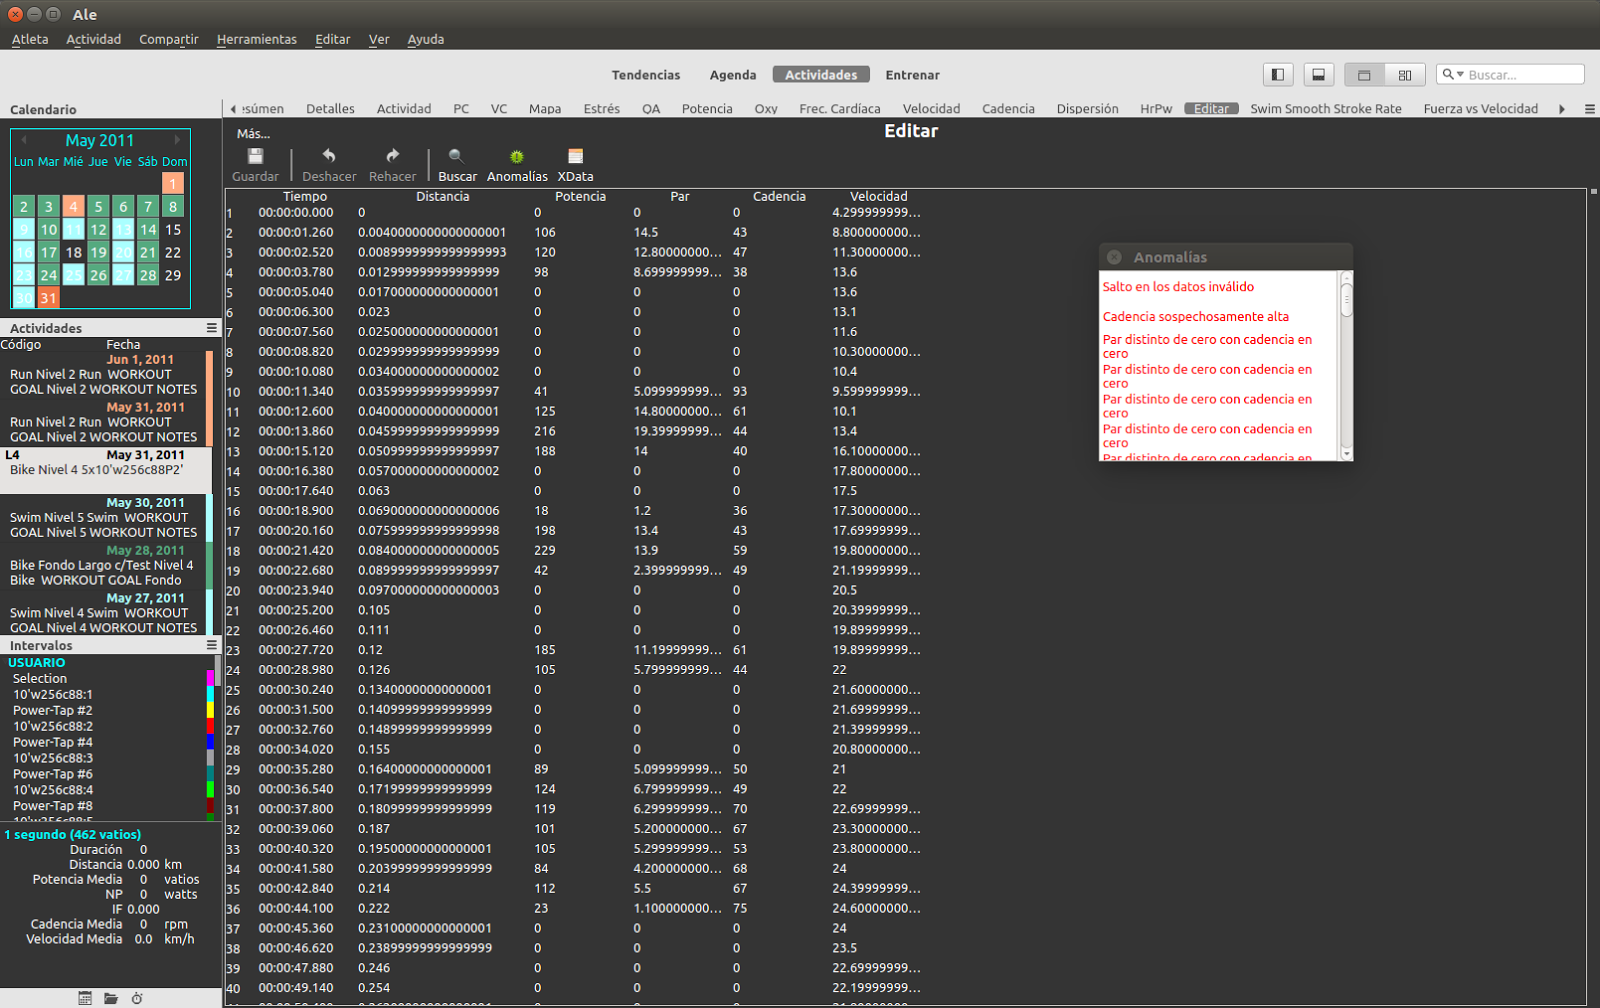Click the Rehacer redo arrow

tap(392, 156)
